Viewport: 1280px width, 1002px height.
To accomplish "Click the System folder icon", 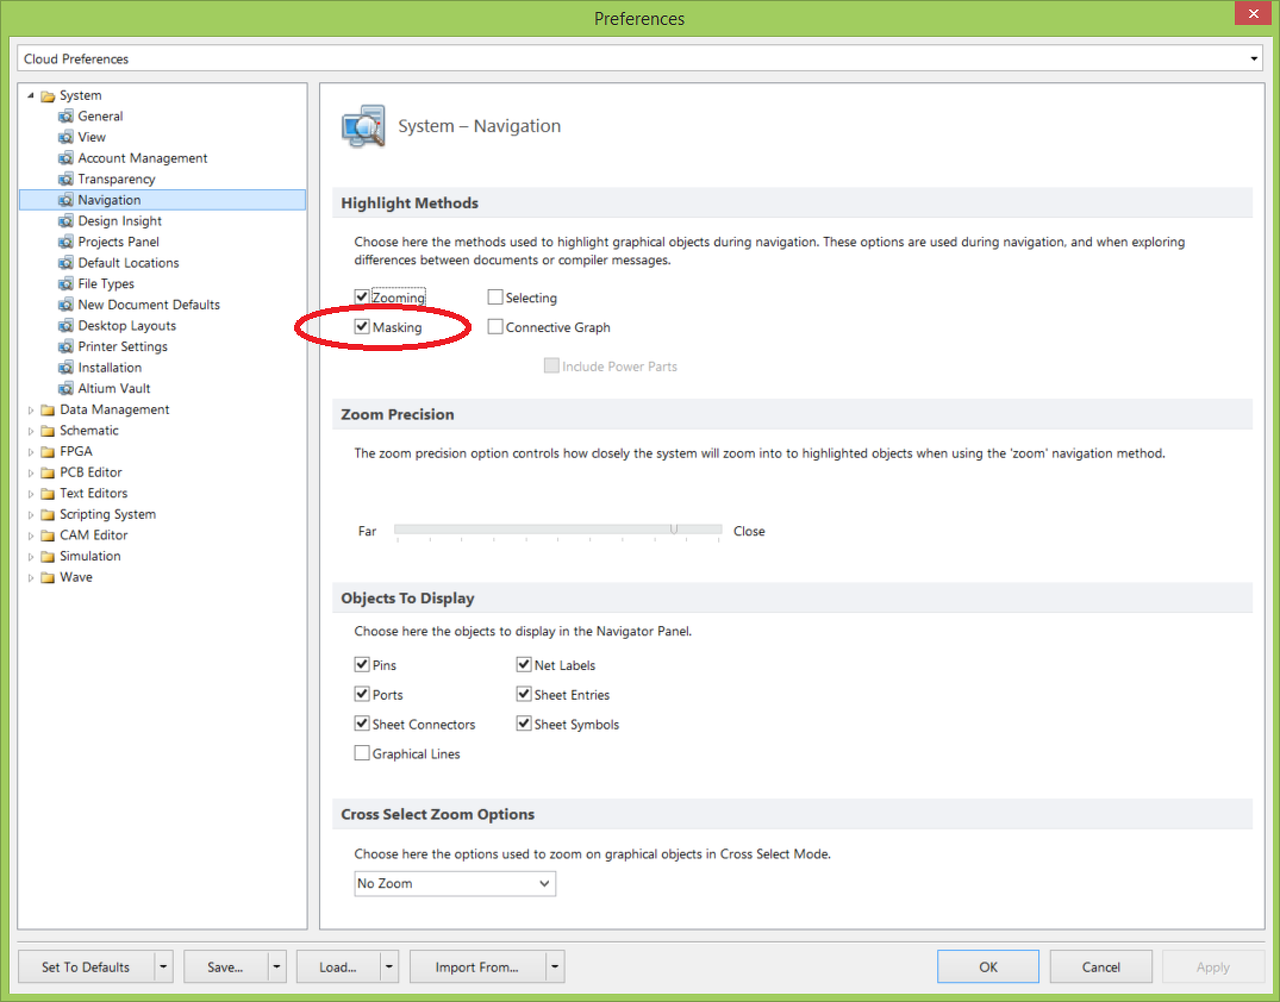I will (x=47, y=96).
